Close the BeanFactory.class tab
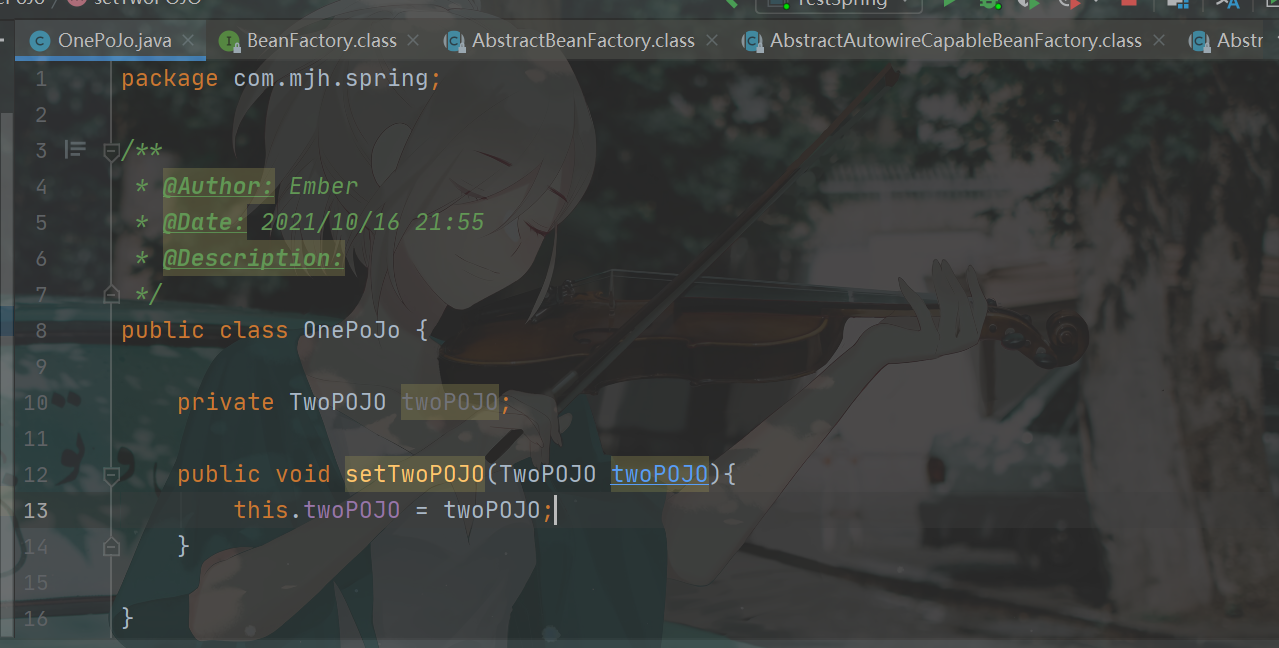The height and width of the screenshot is (648, 1279). (x=415, y=41)
